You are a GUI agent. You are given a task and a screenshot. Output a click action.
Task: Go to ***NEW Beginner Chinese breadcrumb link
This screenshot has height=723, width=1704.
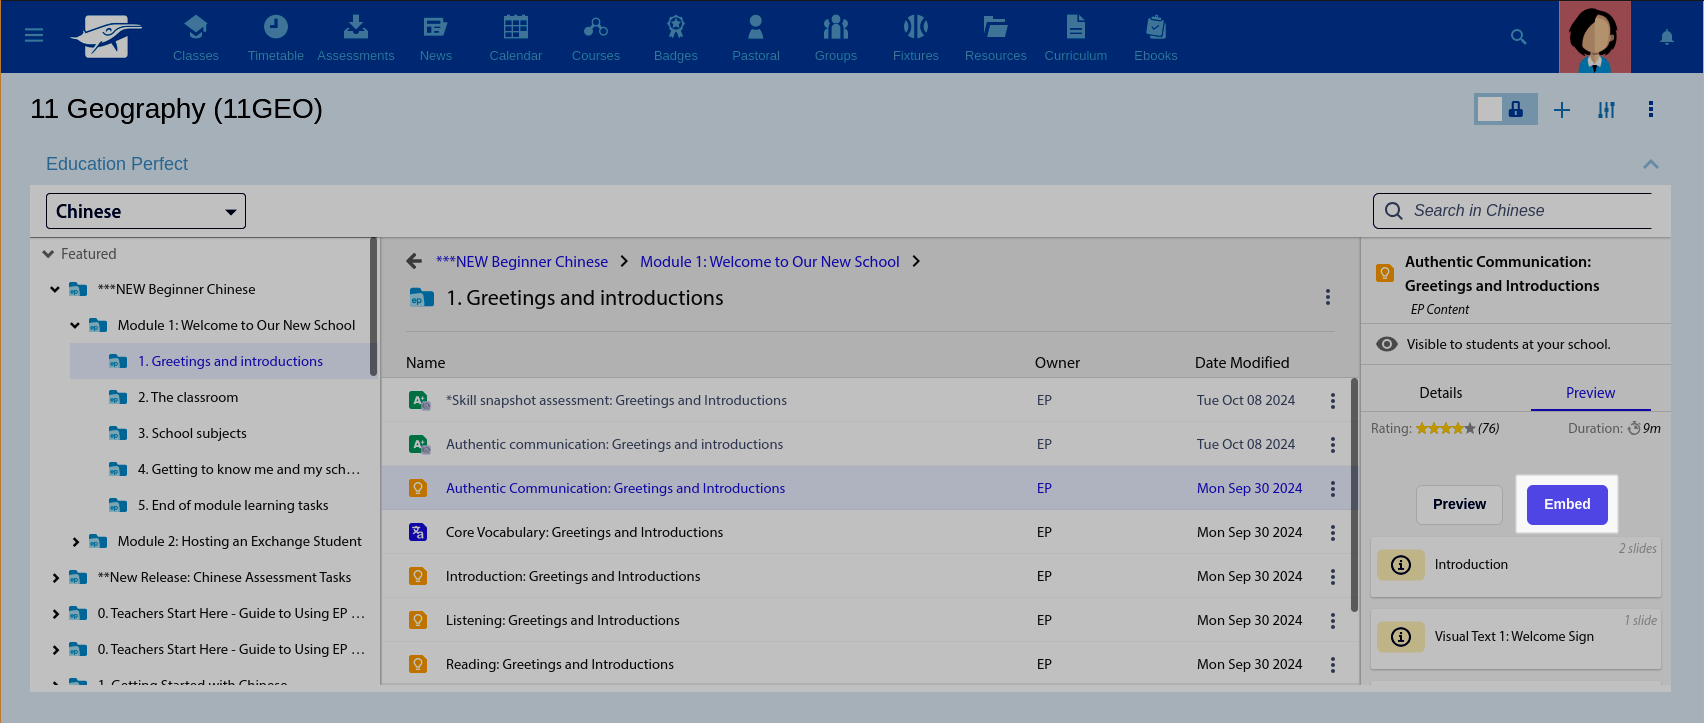click(x=522, y=262)
